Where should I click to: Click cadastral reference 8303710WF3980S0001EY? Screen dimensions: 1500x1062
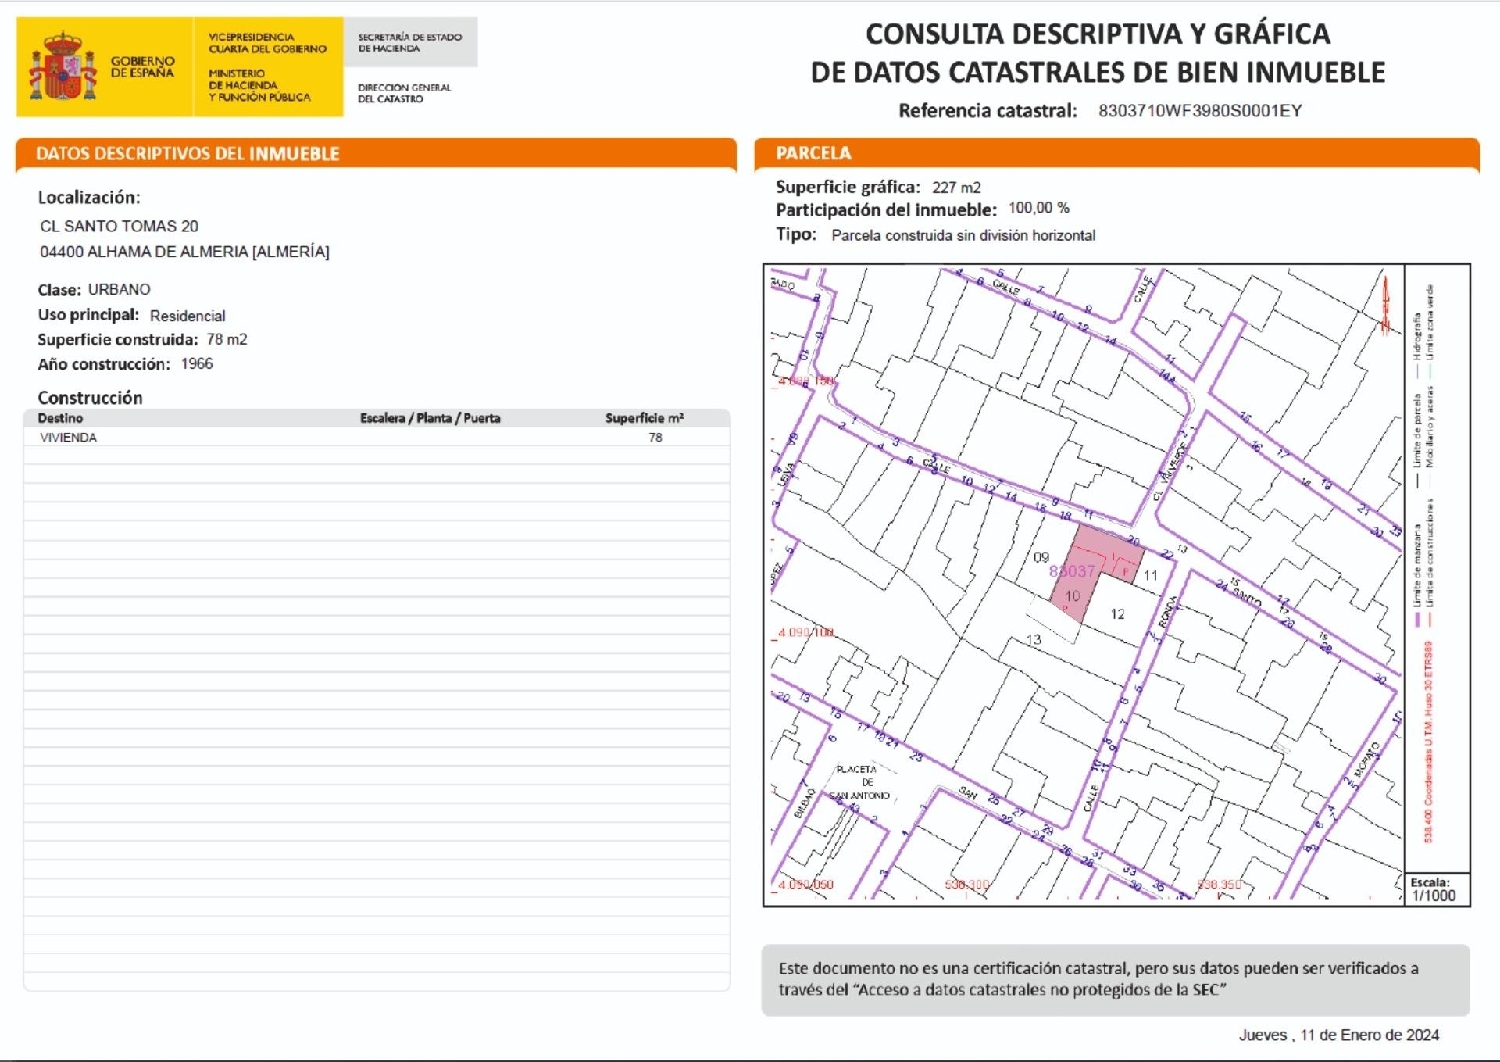click(1200, 111)
